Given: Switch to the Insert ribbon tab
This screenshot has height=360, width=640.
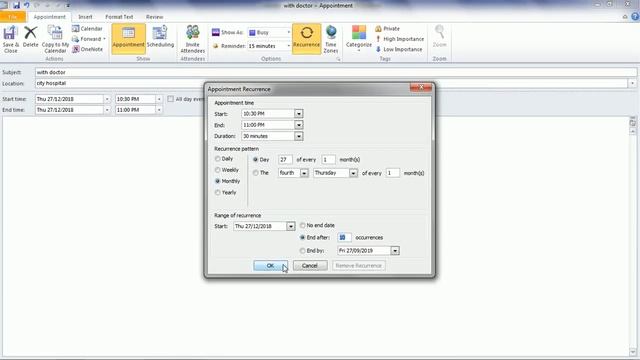Looking at the screenshot, I should (85, 17).
